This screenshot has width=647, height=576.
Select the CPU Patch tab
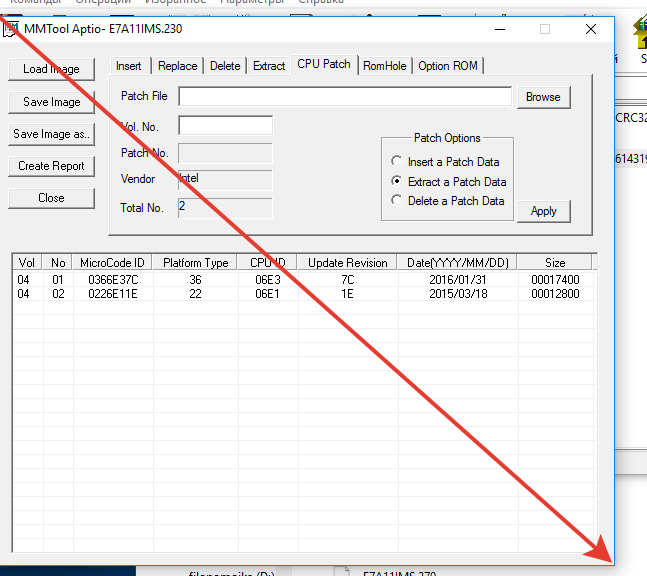coord(324,64)
